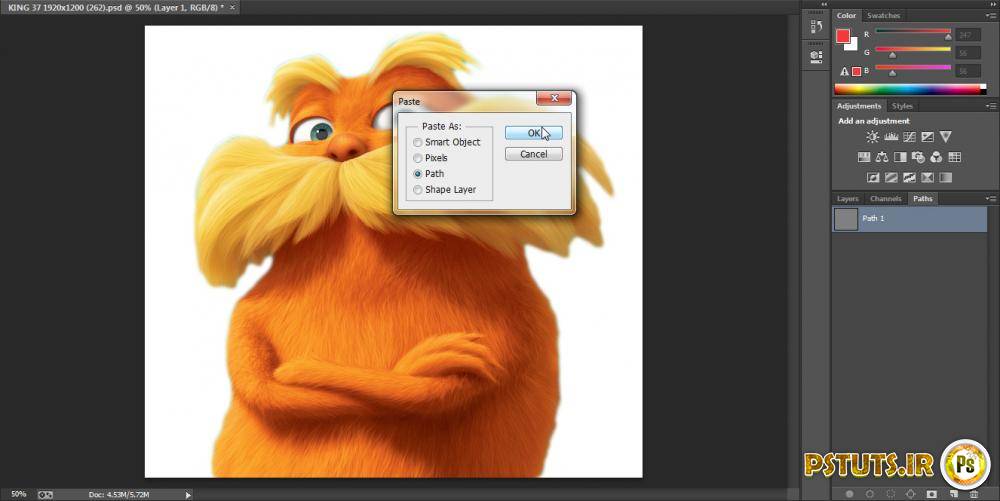Confirm Paste dialog with OK
Image resolution: width=1000 pixels, height=501 pixels.
[x=534, y=133]
